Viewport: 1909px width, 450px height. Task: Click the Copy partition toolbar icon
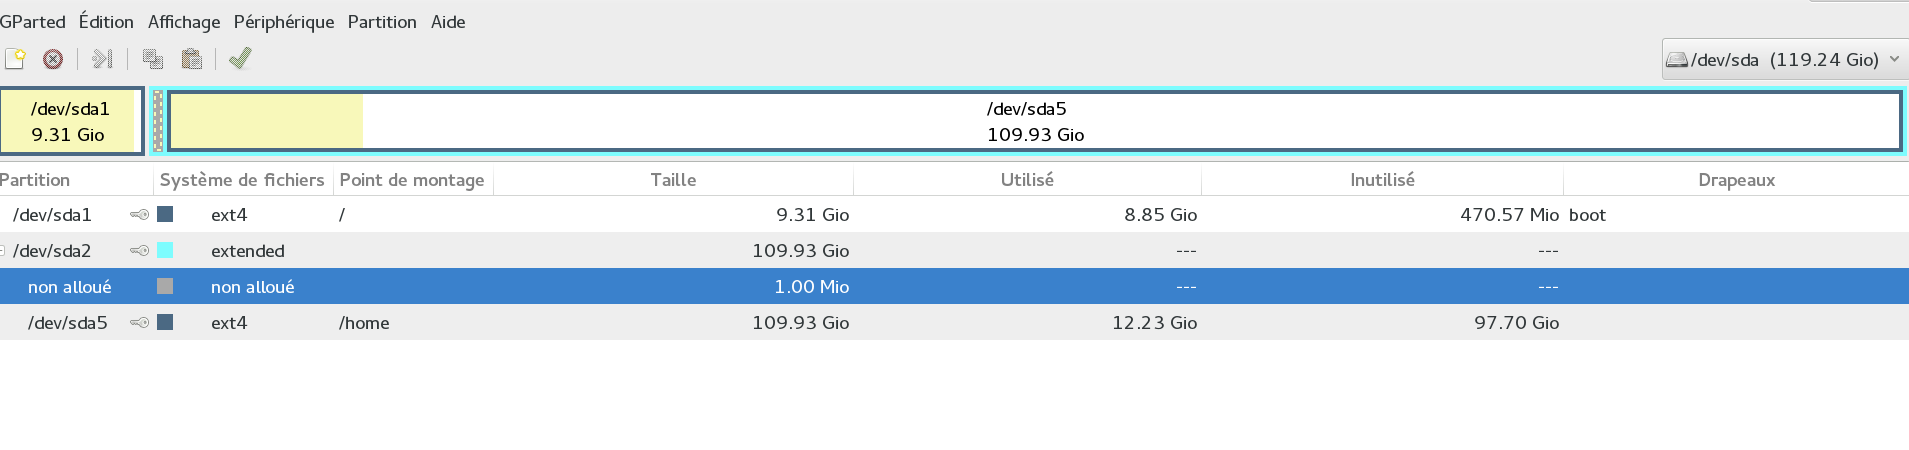[153, 59]
